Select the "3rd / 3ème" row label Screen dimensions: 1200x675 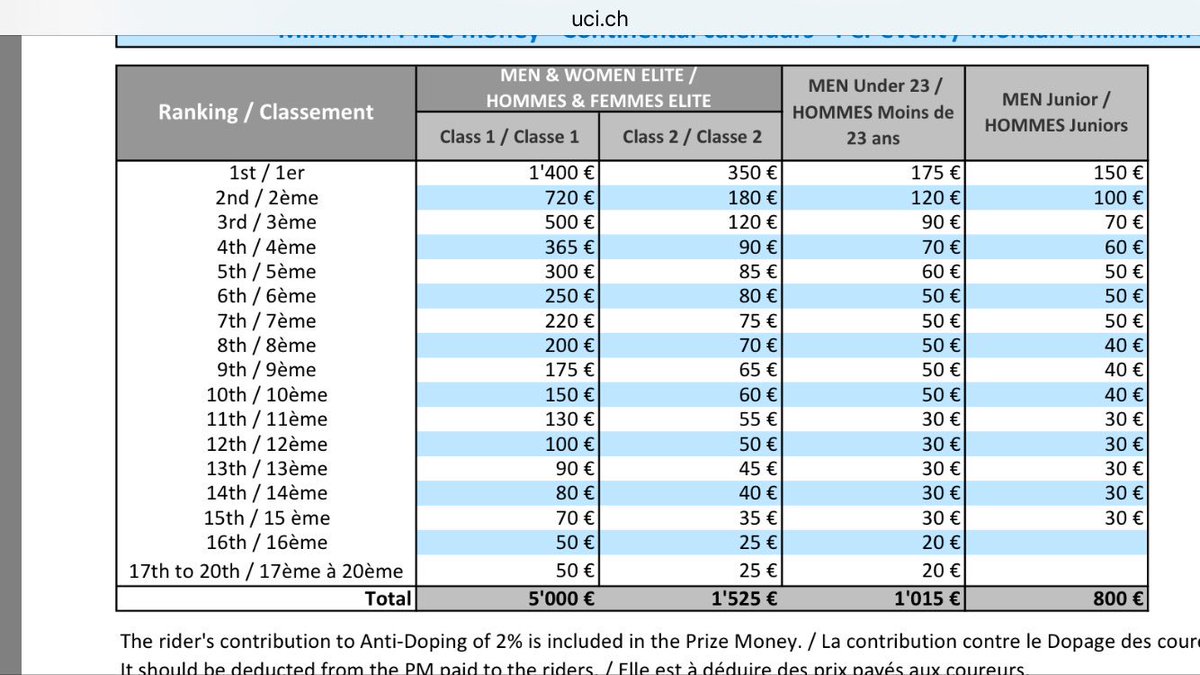coord(266,222)
